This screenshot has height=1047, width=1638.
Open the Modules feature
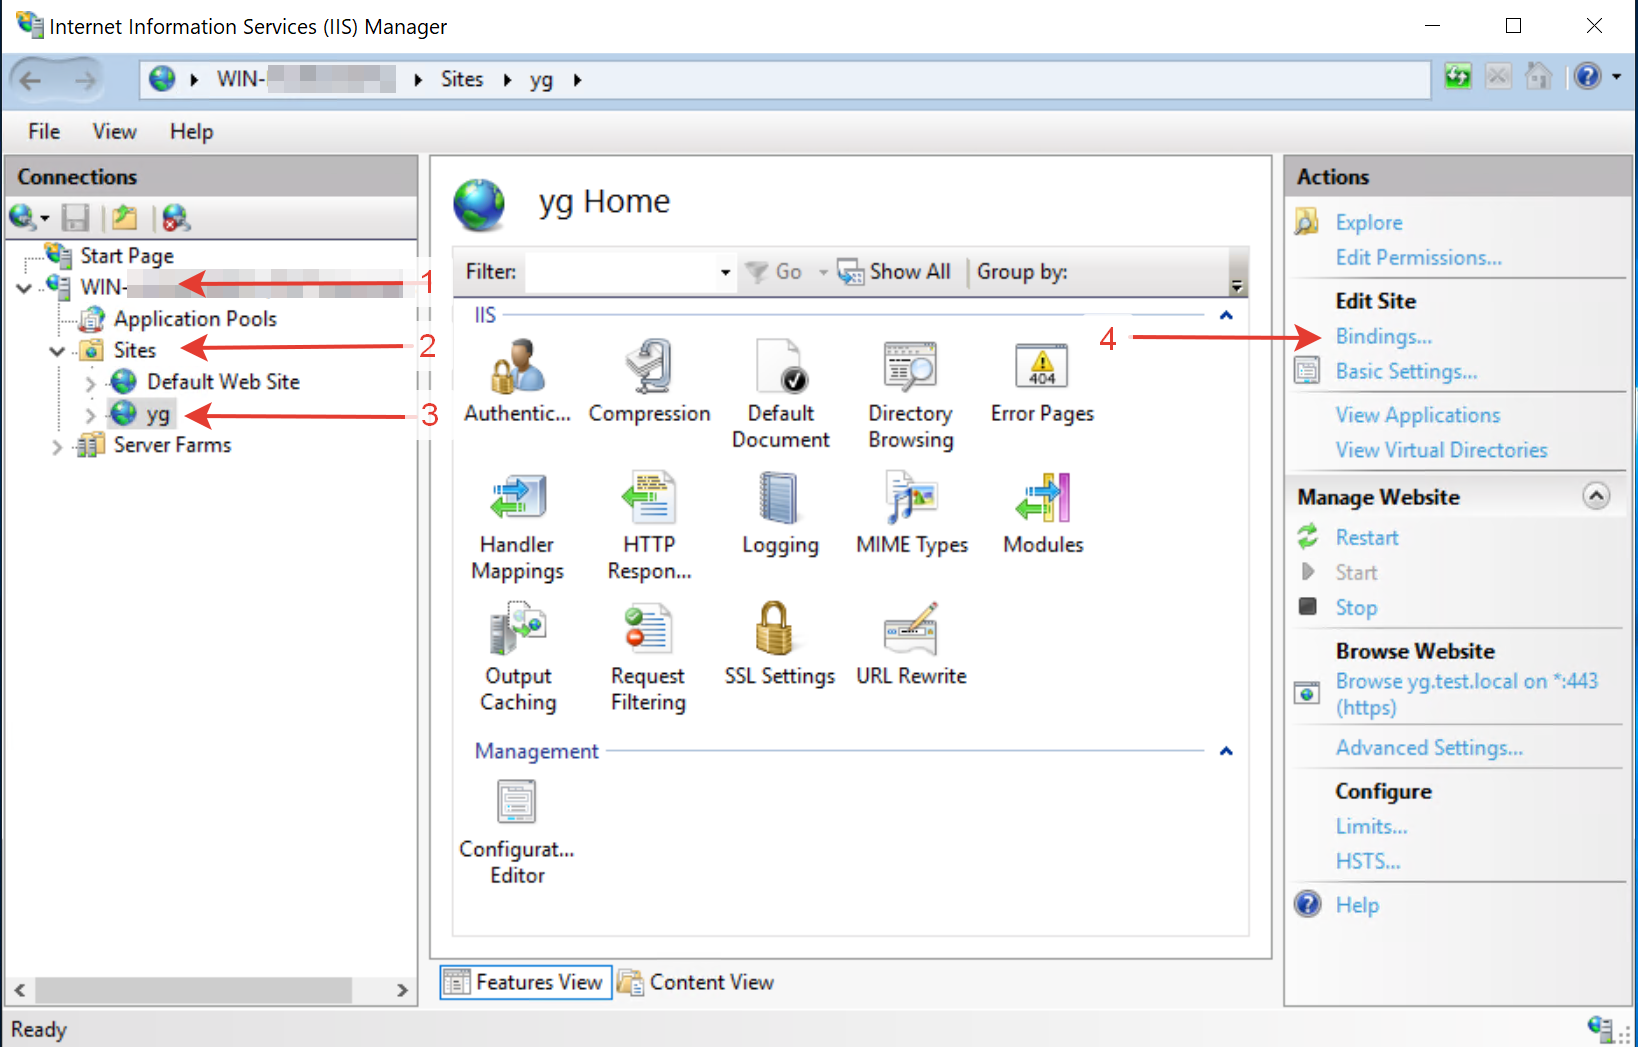point(1043,514)
